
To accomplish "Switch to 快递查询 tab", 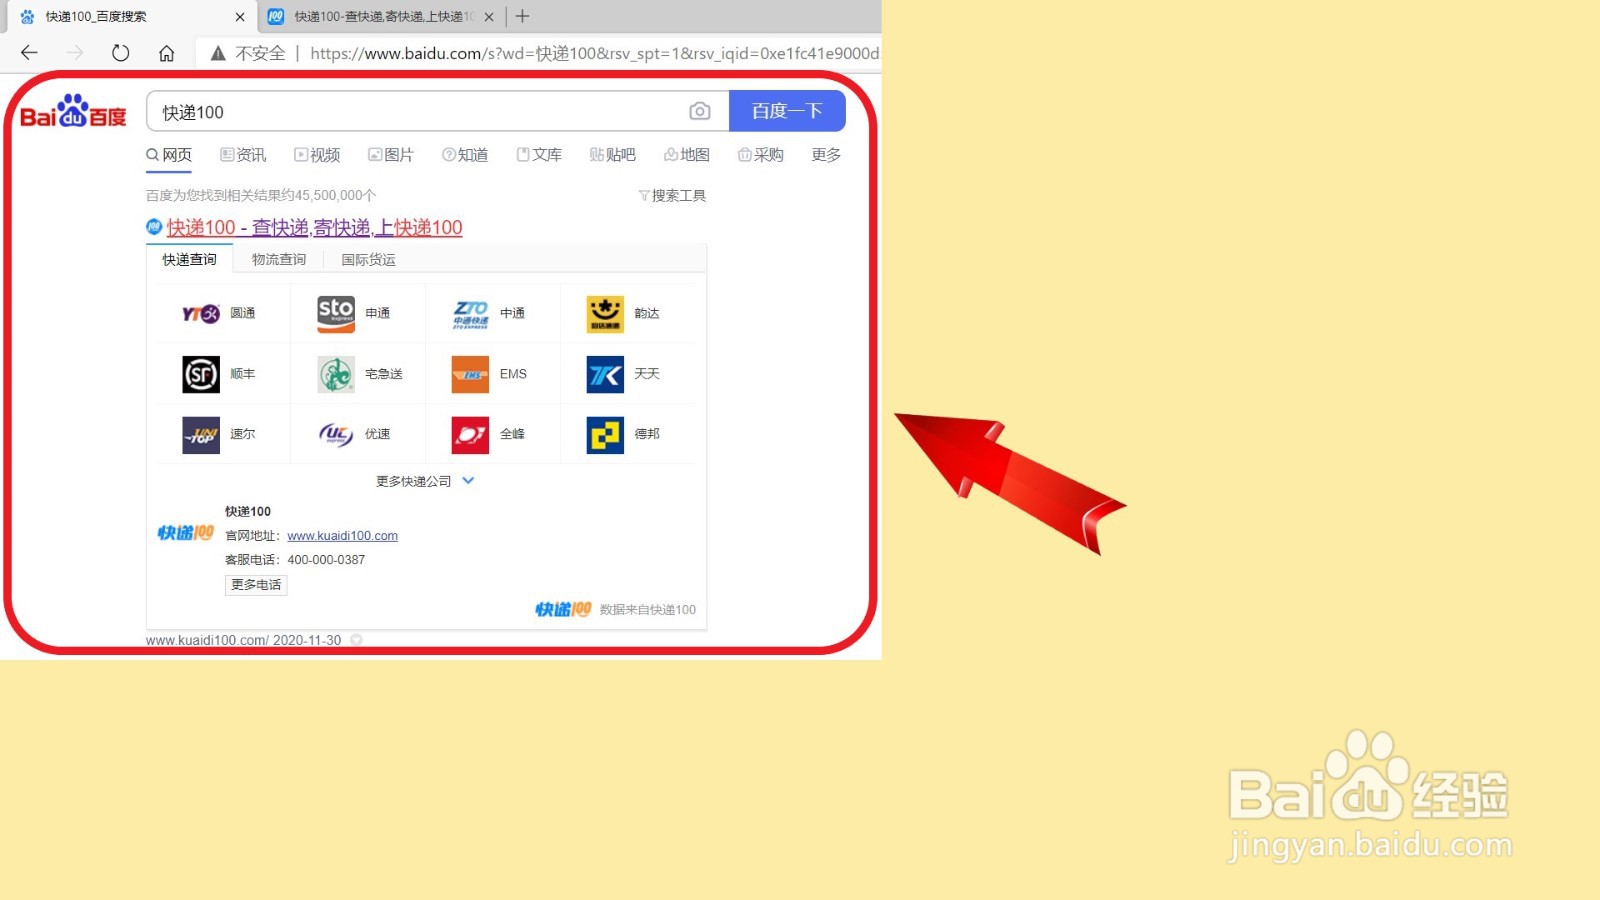I will 190,259.
